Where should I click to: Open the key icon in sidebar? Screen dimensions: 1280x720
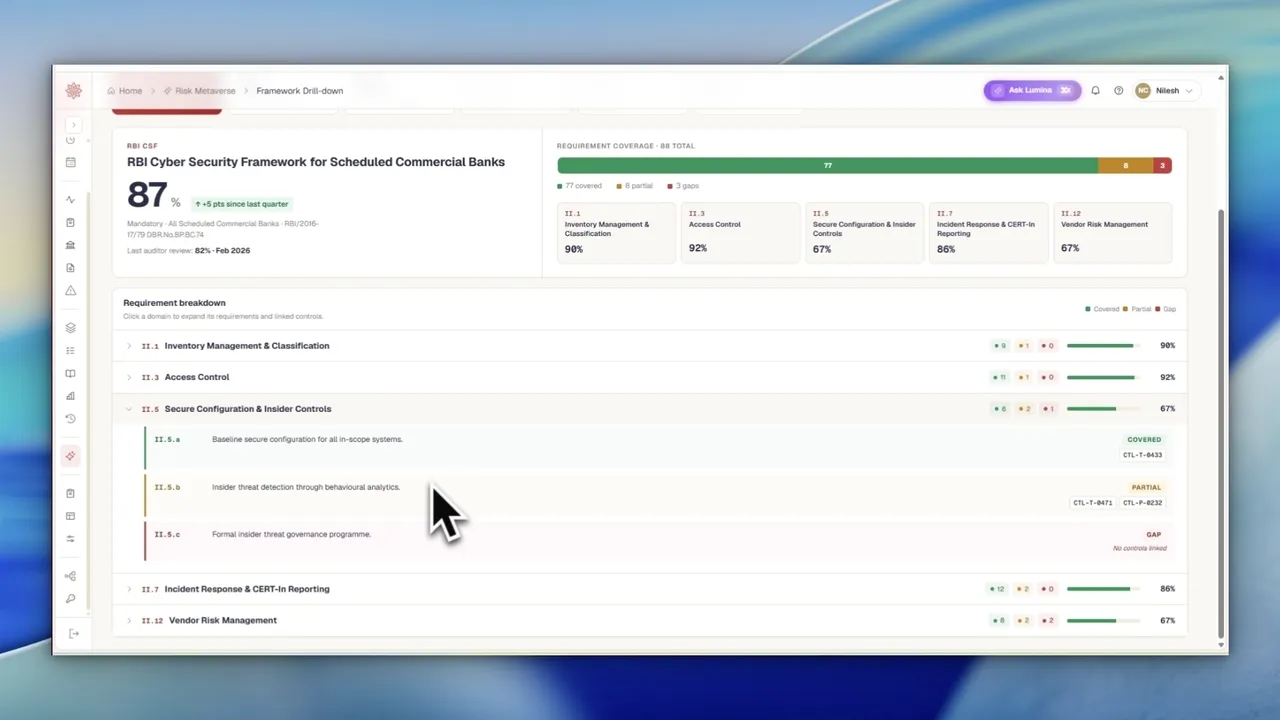click(x=70, y=599)
